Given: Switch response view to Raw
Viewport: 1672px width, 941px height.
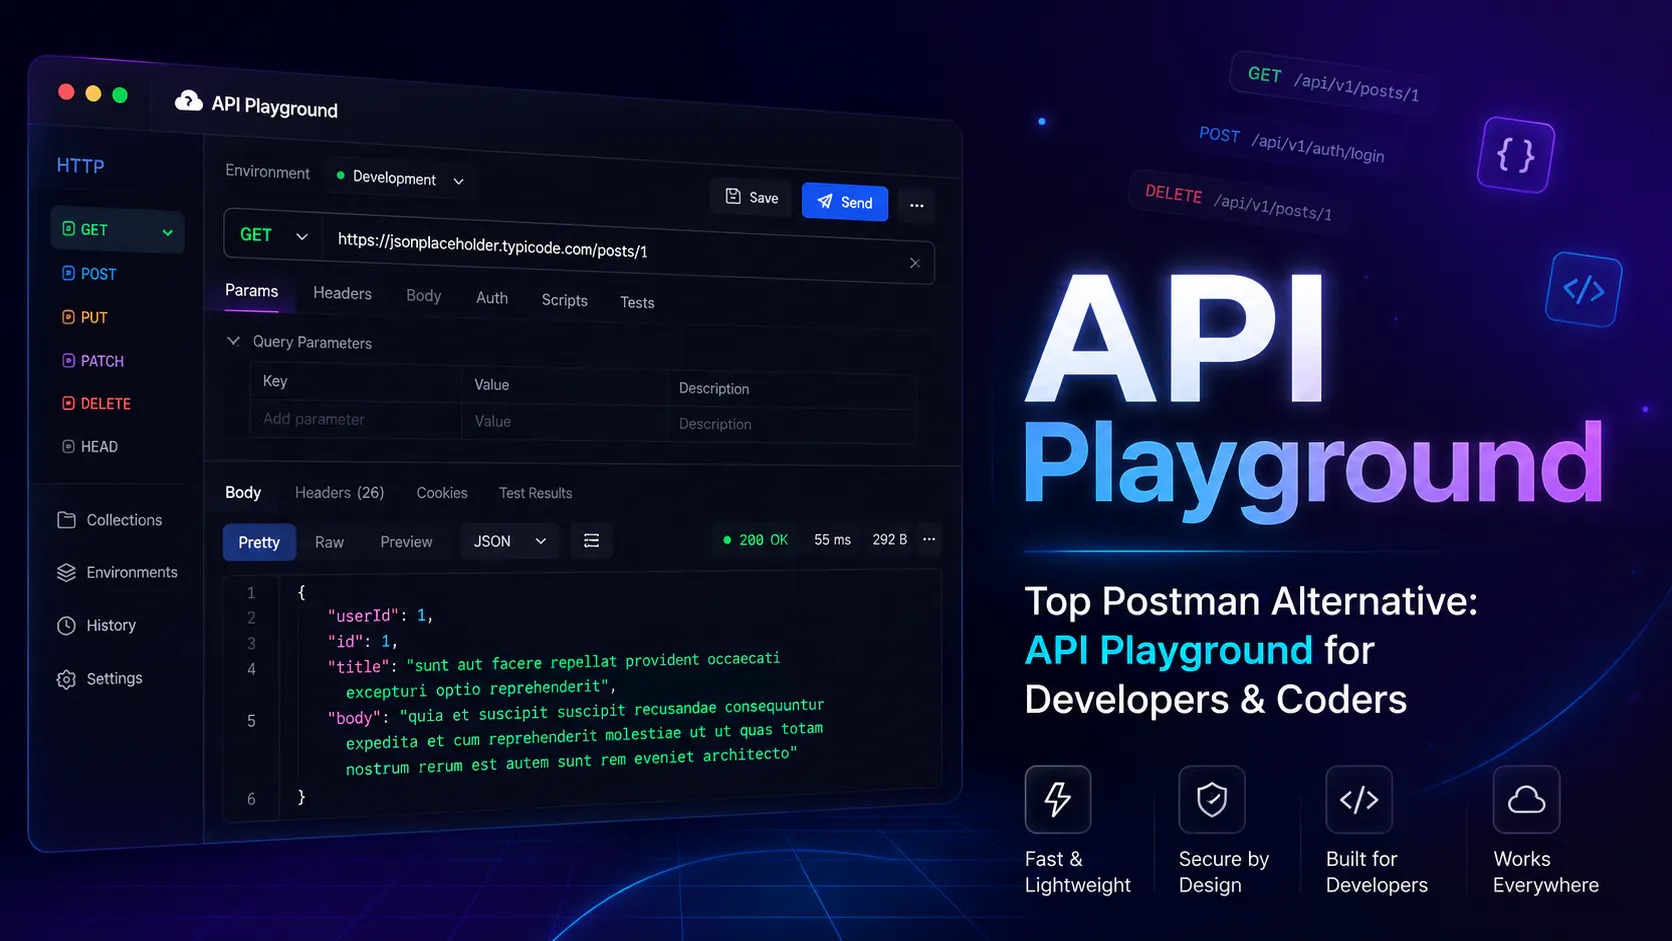Looking at the screenshot, I should [x=329, y=542].
